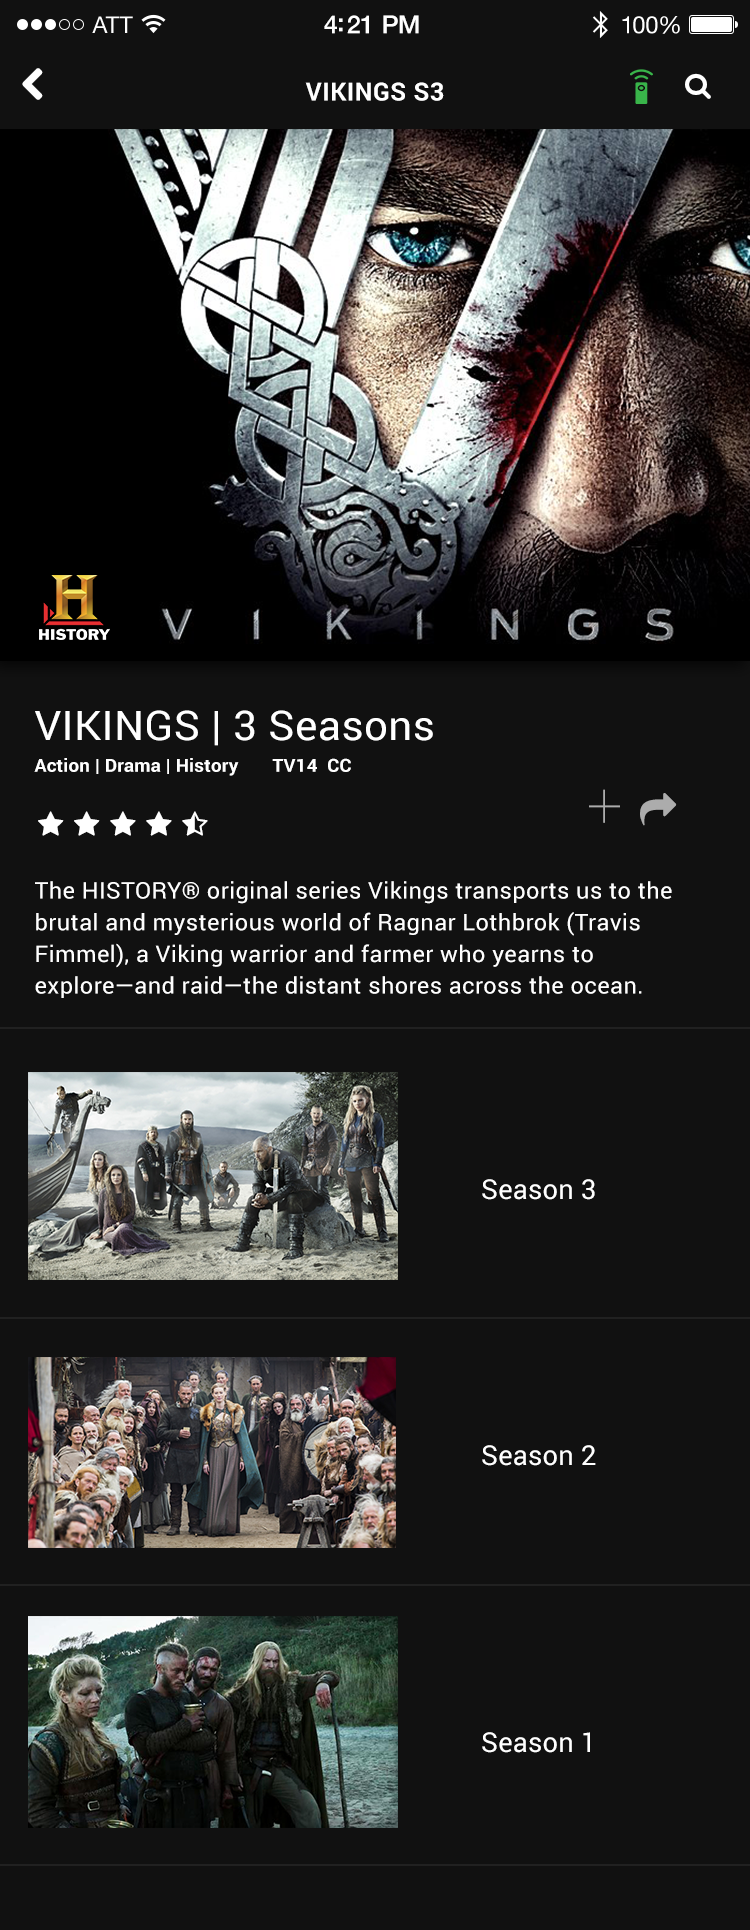Add Vikings to watchlist with plus icon
The height and width of the screenshot is (1930, 750).
604,806
